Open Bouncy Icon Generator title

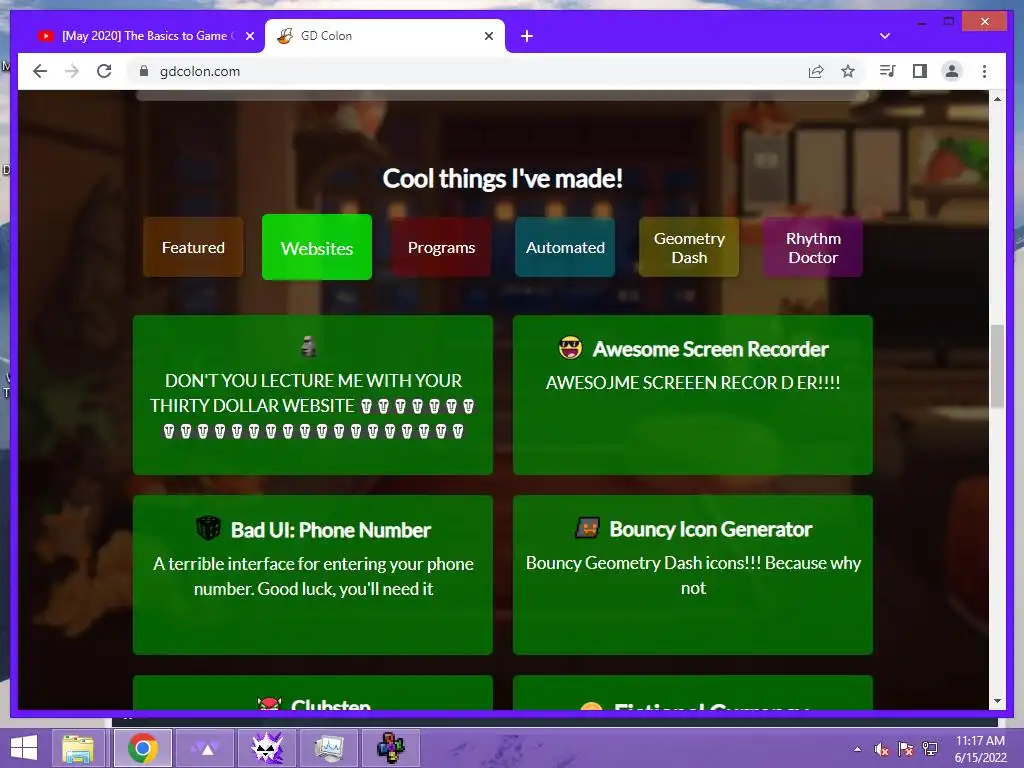(711, 529)
